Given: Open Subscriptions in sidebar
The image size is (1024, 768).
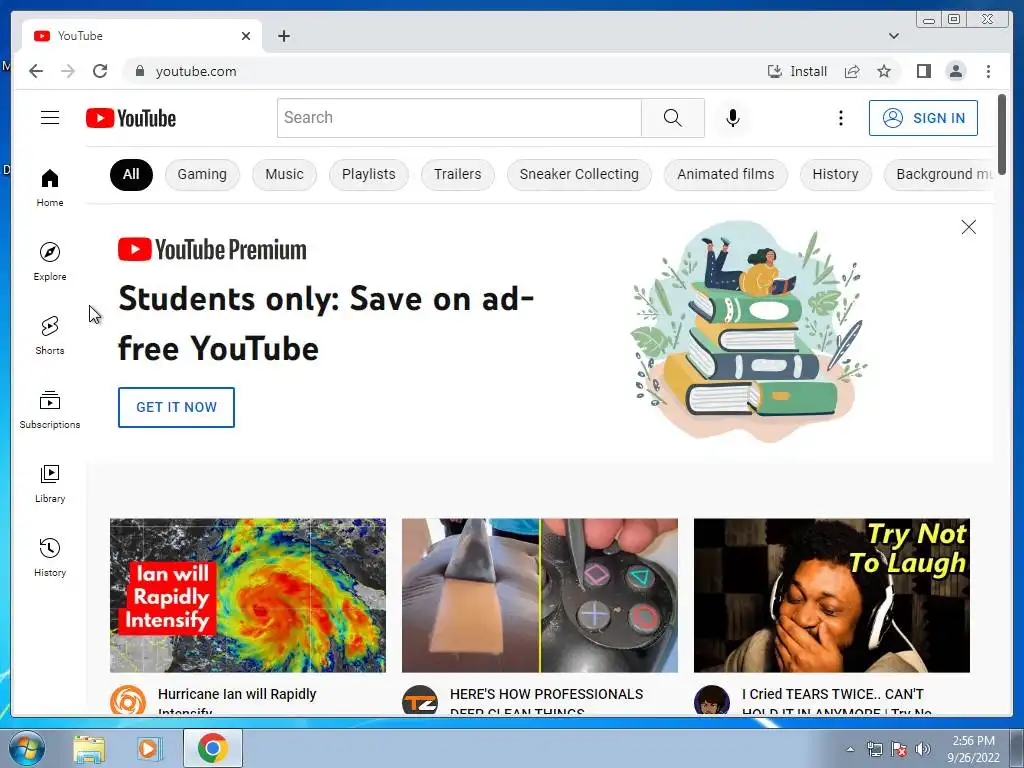Looking at the screenshot, I should tap(50, 409).
